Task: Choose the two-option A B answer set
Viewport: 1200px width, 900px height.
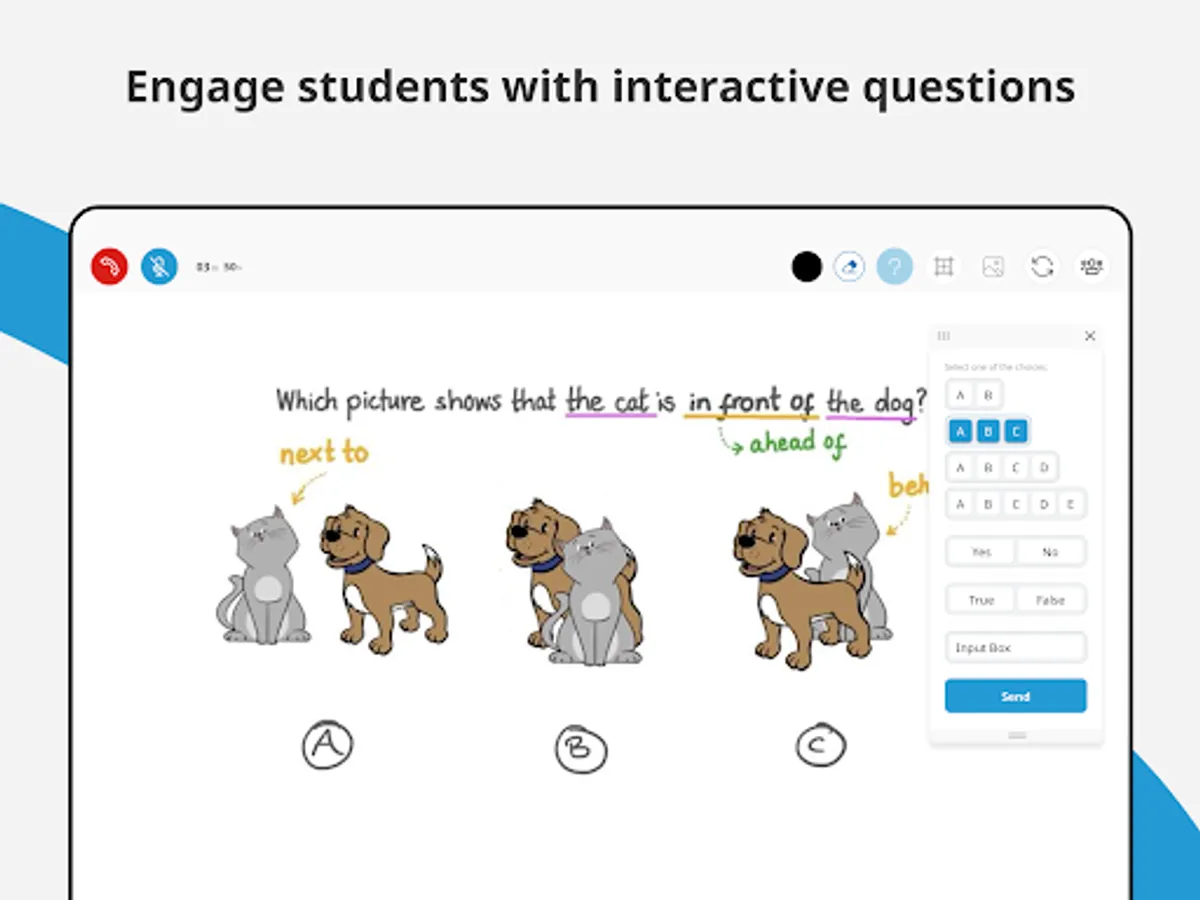Action: [x=974, y=395]
